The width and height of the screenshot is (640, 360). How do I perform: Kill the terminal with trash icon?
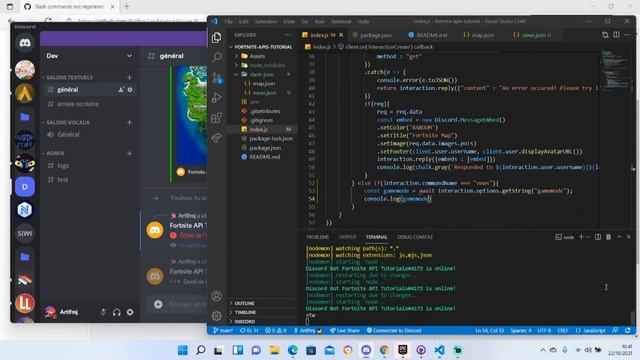609,237
